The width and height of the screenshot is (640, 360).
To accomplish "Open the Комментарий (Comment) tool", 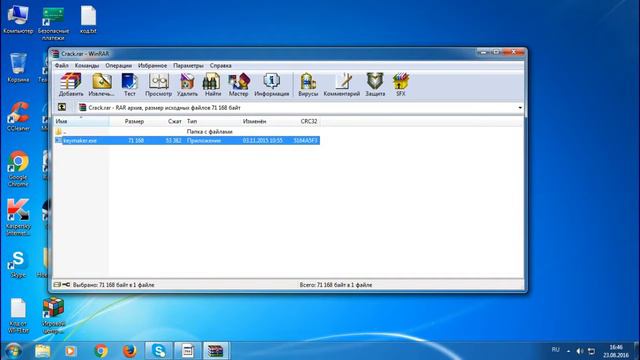I will [x=342, y=85].
